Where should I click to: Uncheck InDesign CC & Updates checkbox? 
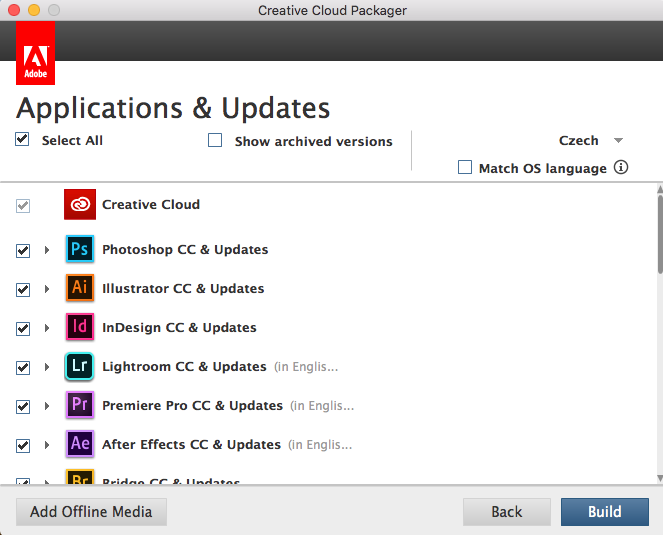[23, 329]
